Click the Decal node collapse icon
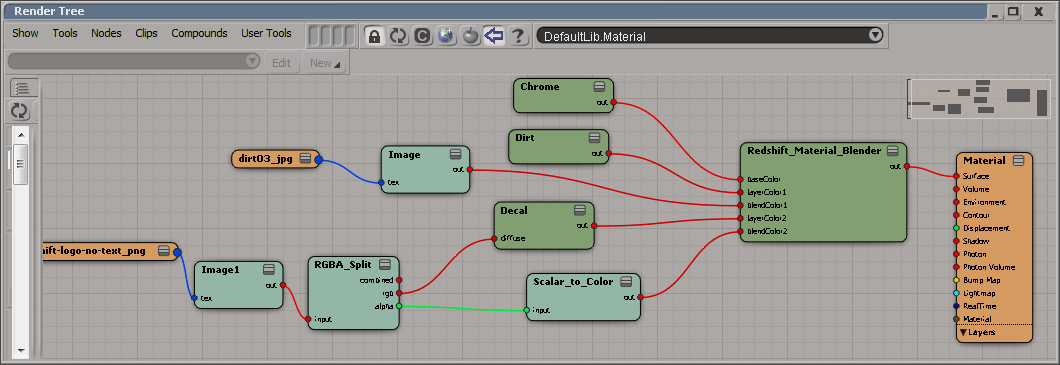 pyautogui.click(x=580, y=210)
